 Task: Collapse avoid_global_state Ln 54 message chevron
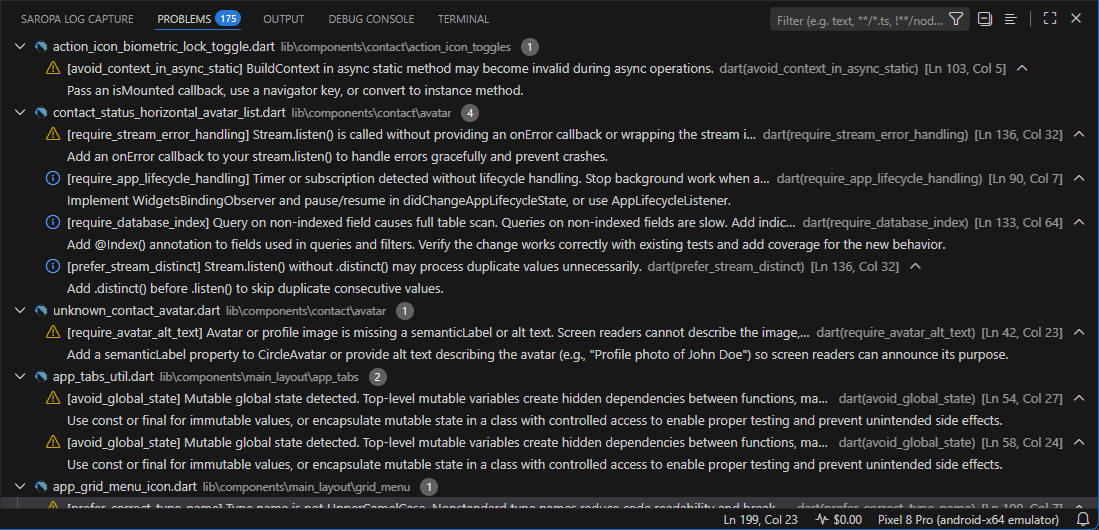1079,398
